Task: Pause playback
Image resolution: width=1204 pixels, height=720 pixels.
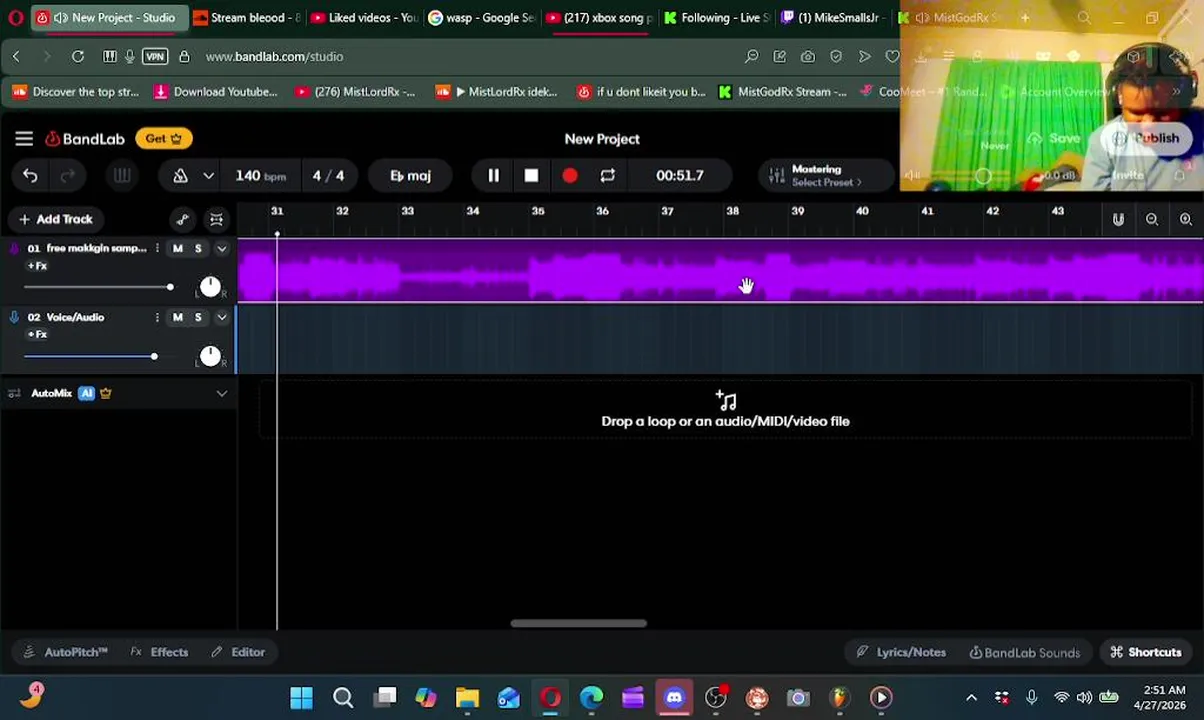Action: coord(493,176)
